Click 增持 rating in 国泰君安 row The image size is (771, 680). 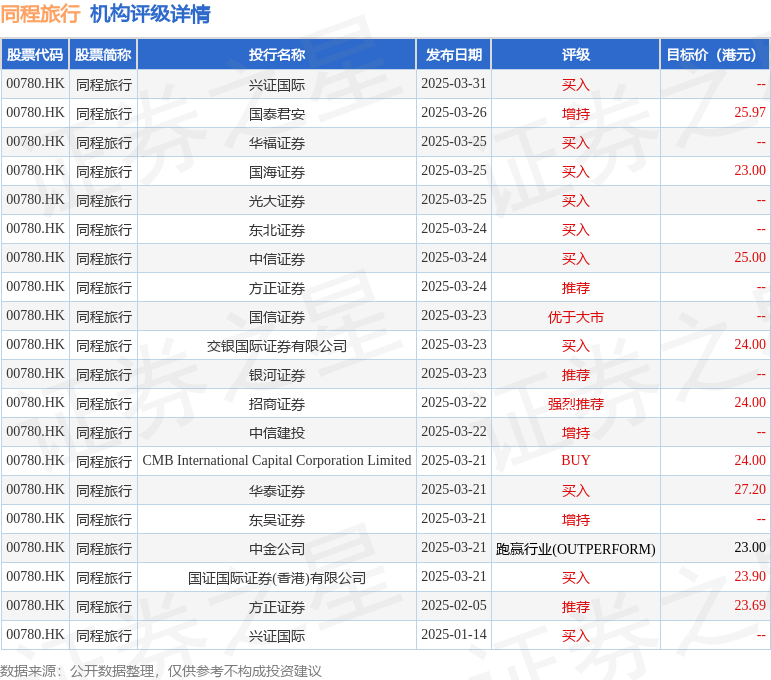576,114
